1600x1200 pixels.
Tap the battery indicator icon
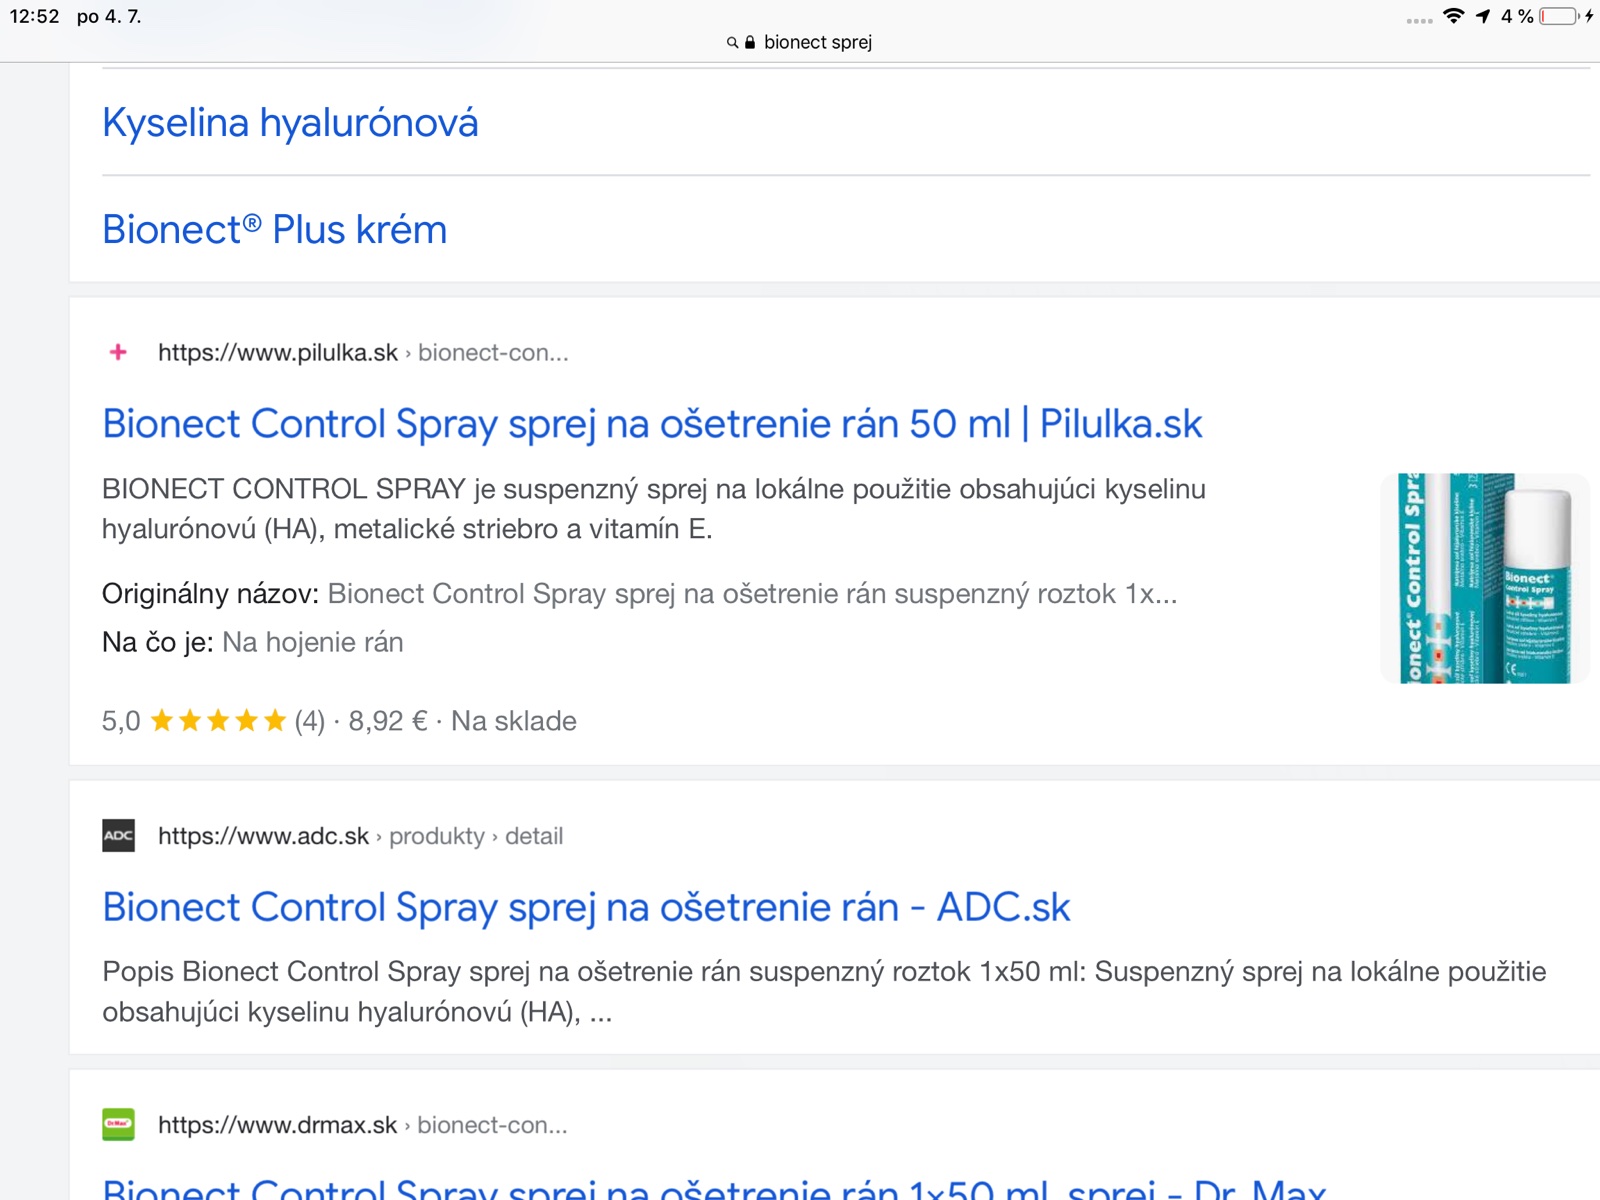[1559, 16]
